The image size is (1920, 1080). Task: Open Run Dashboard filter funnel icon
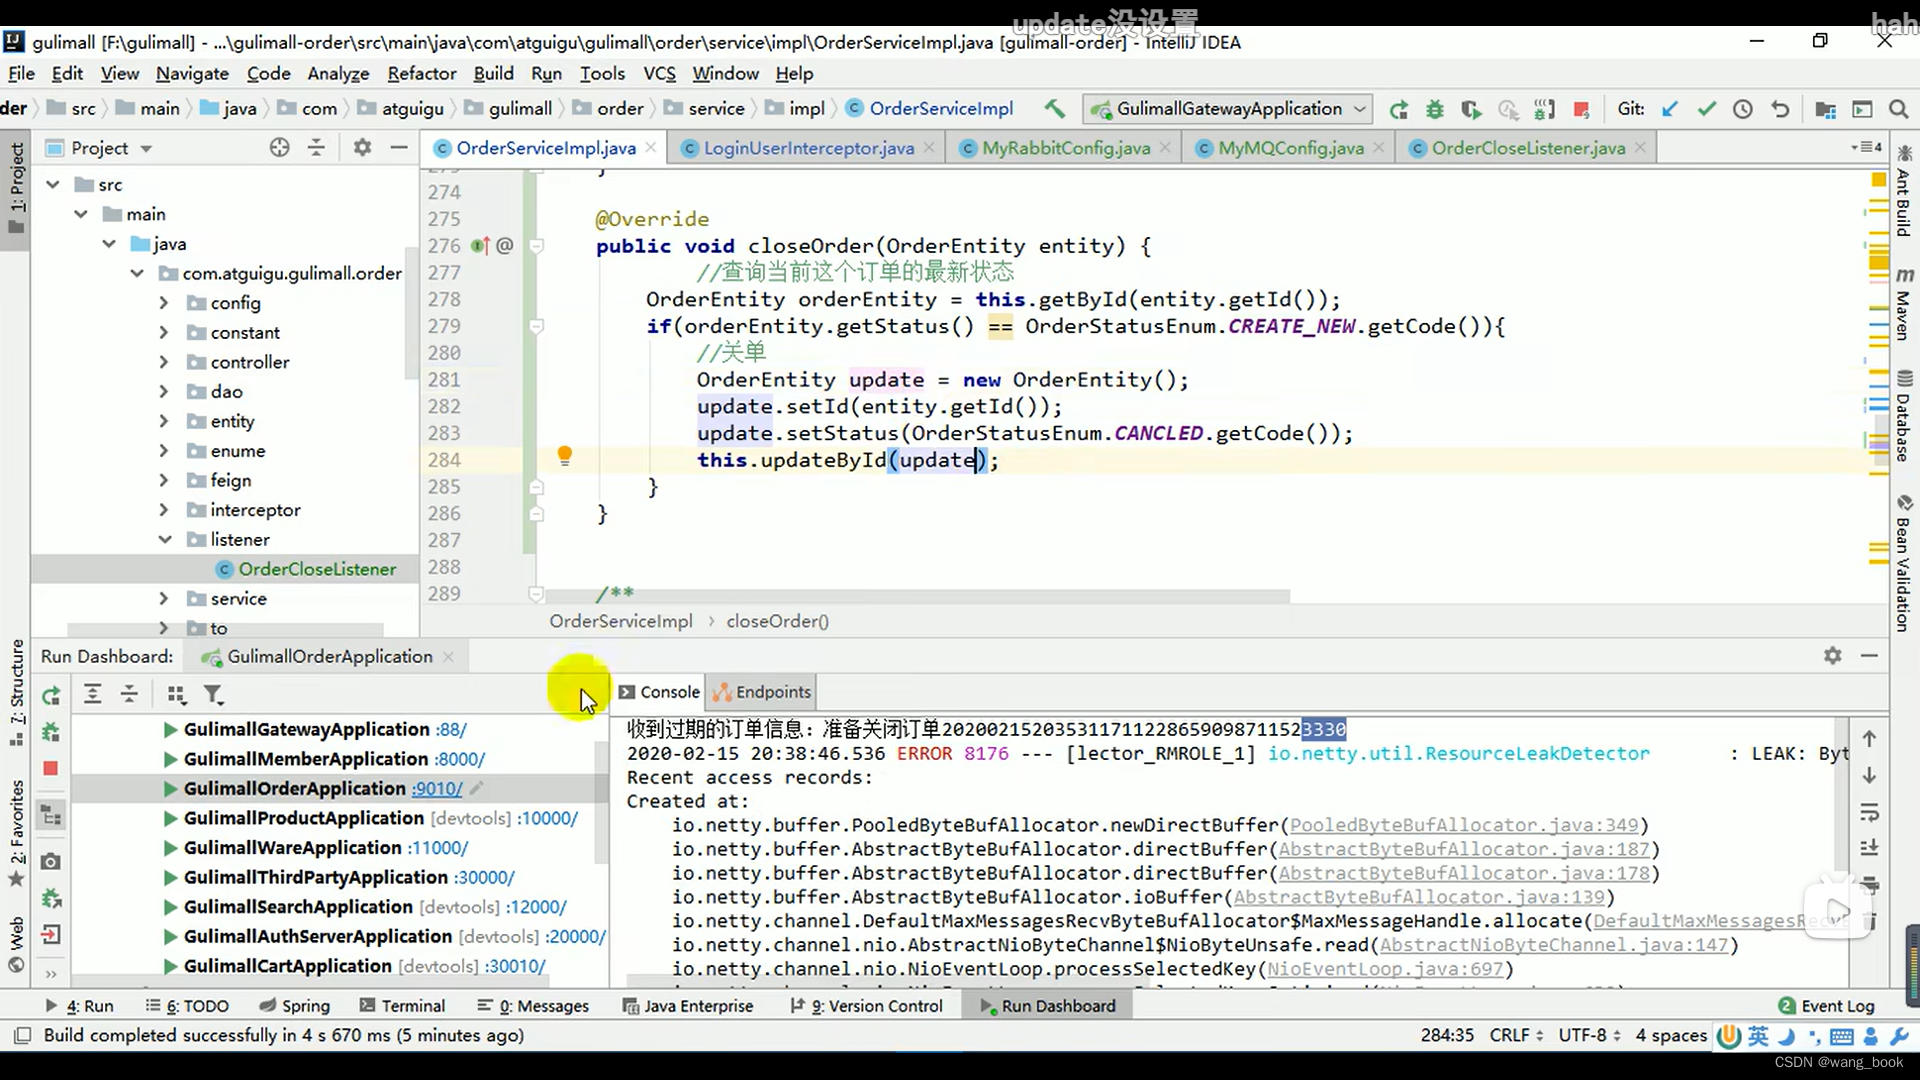pos(214,694)
